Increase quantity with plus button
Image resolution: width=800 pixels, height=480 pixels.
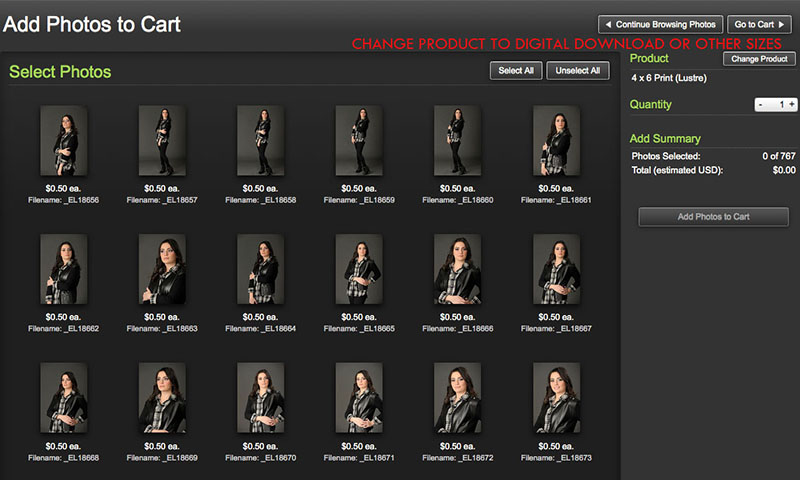click(791, 104)
